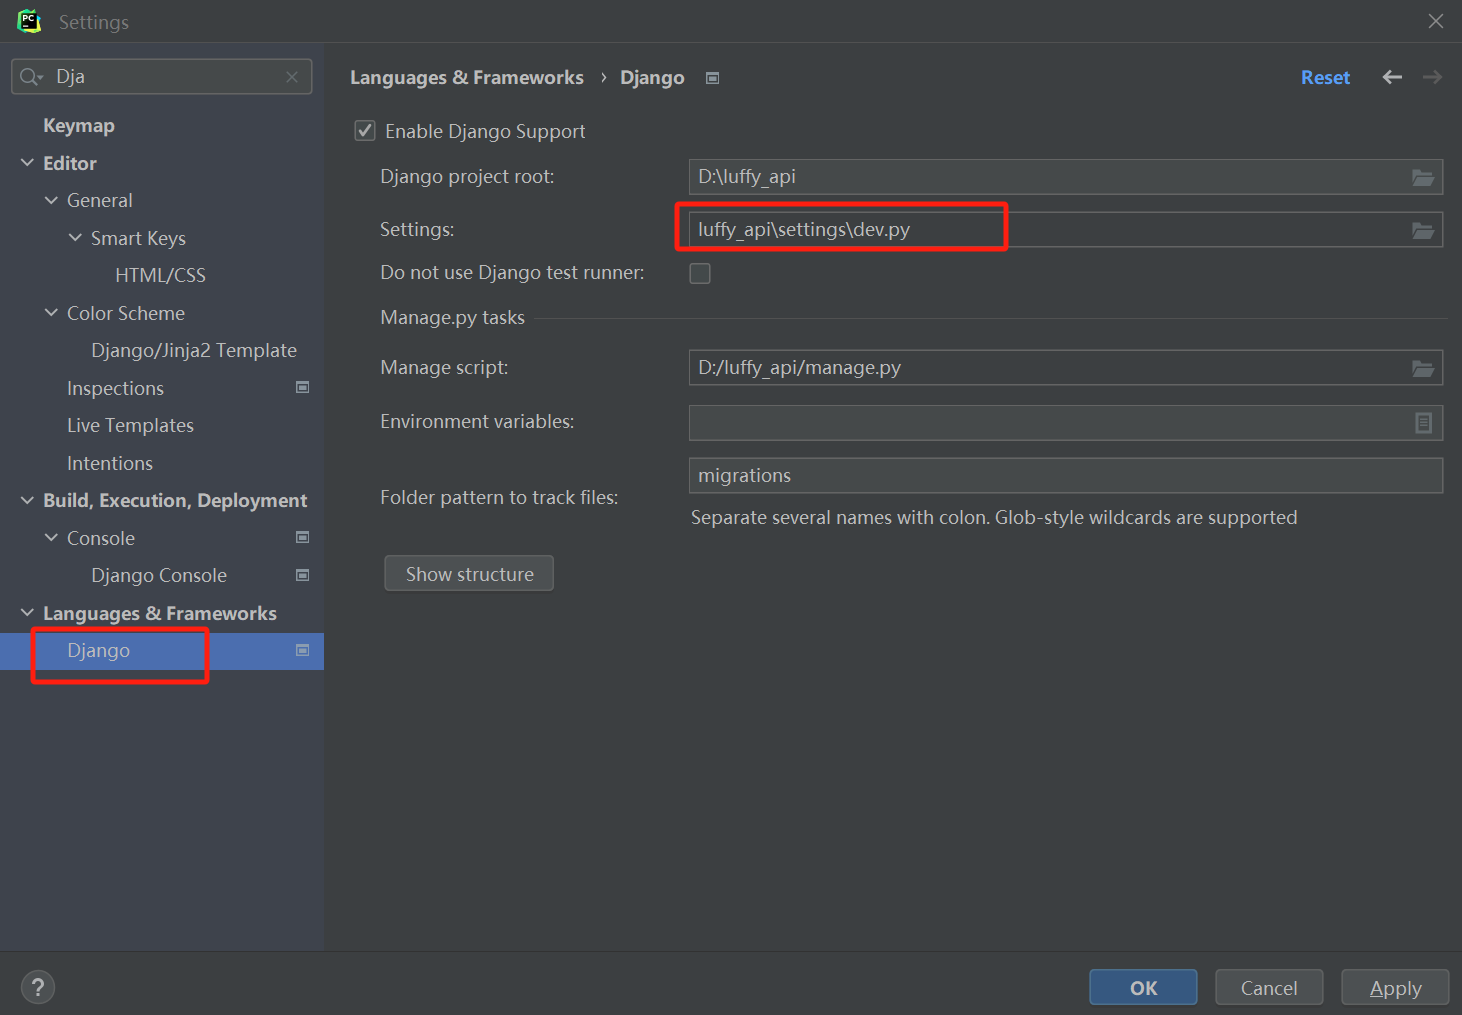Screen dimensions: 1462x1015
Task: Go forward with the right arrow
Action: (x=1432, y=77)
